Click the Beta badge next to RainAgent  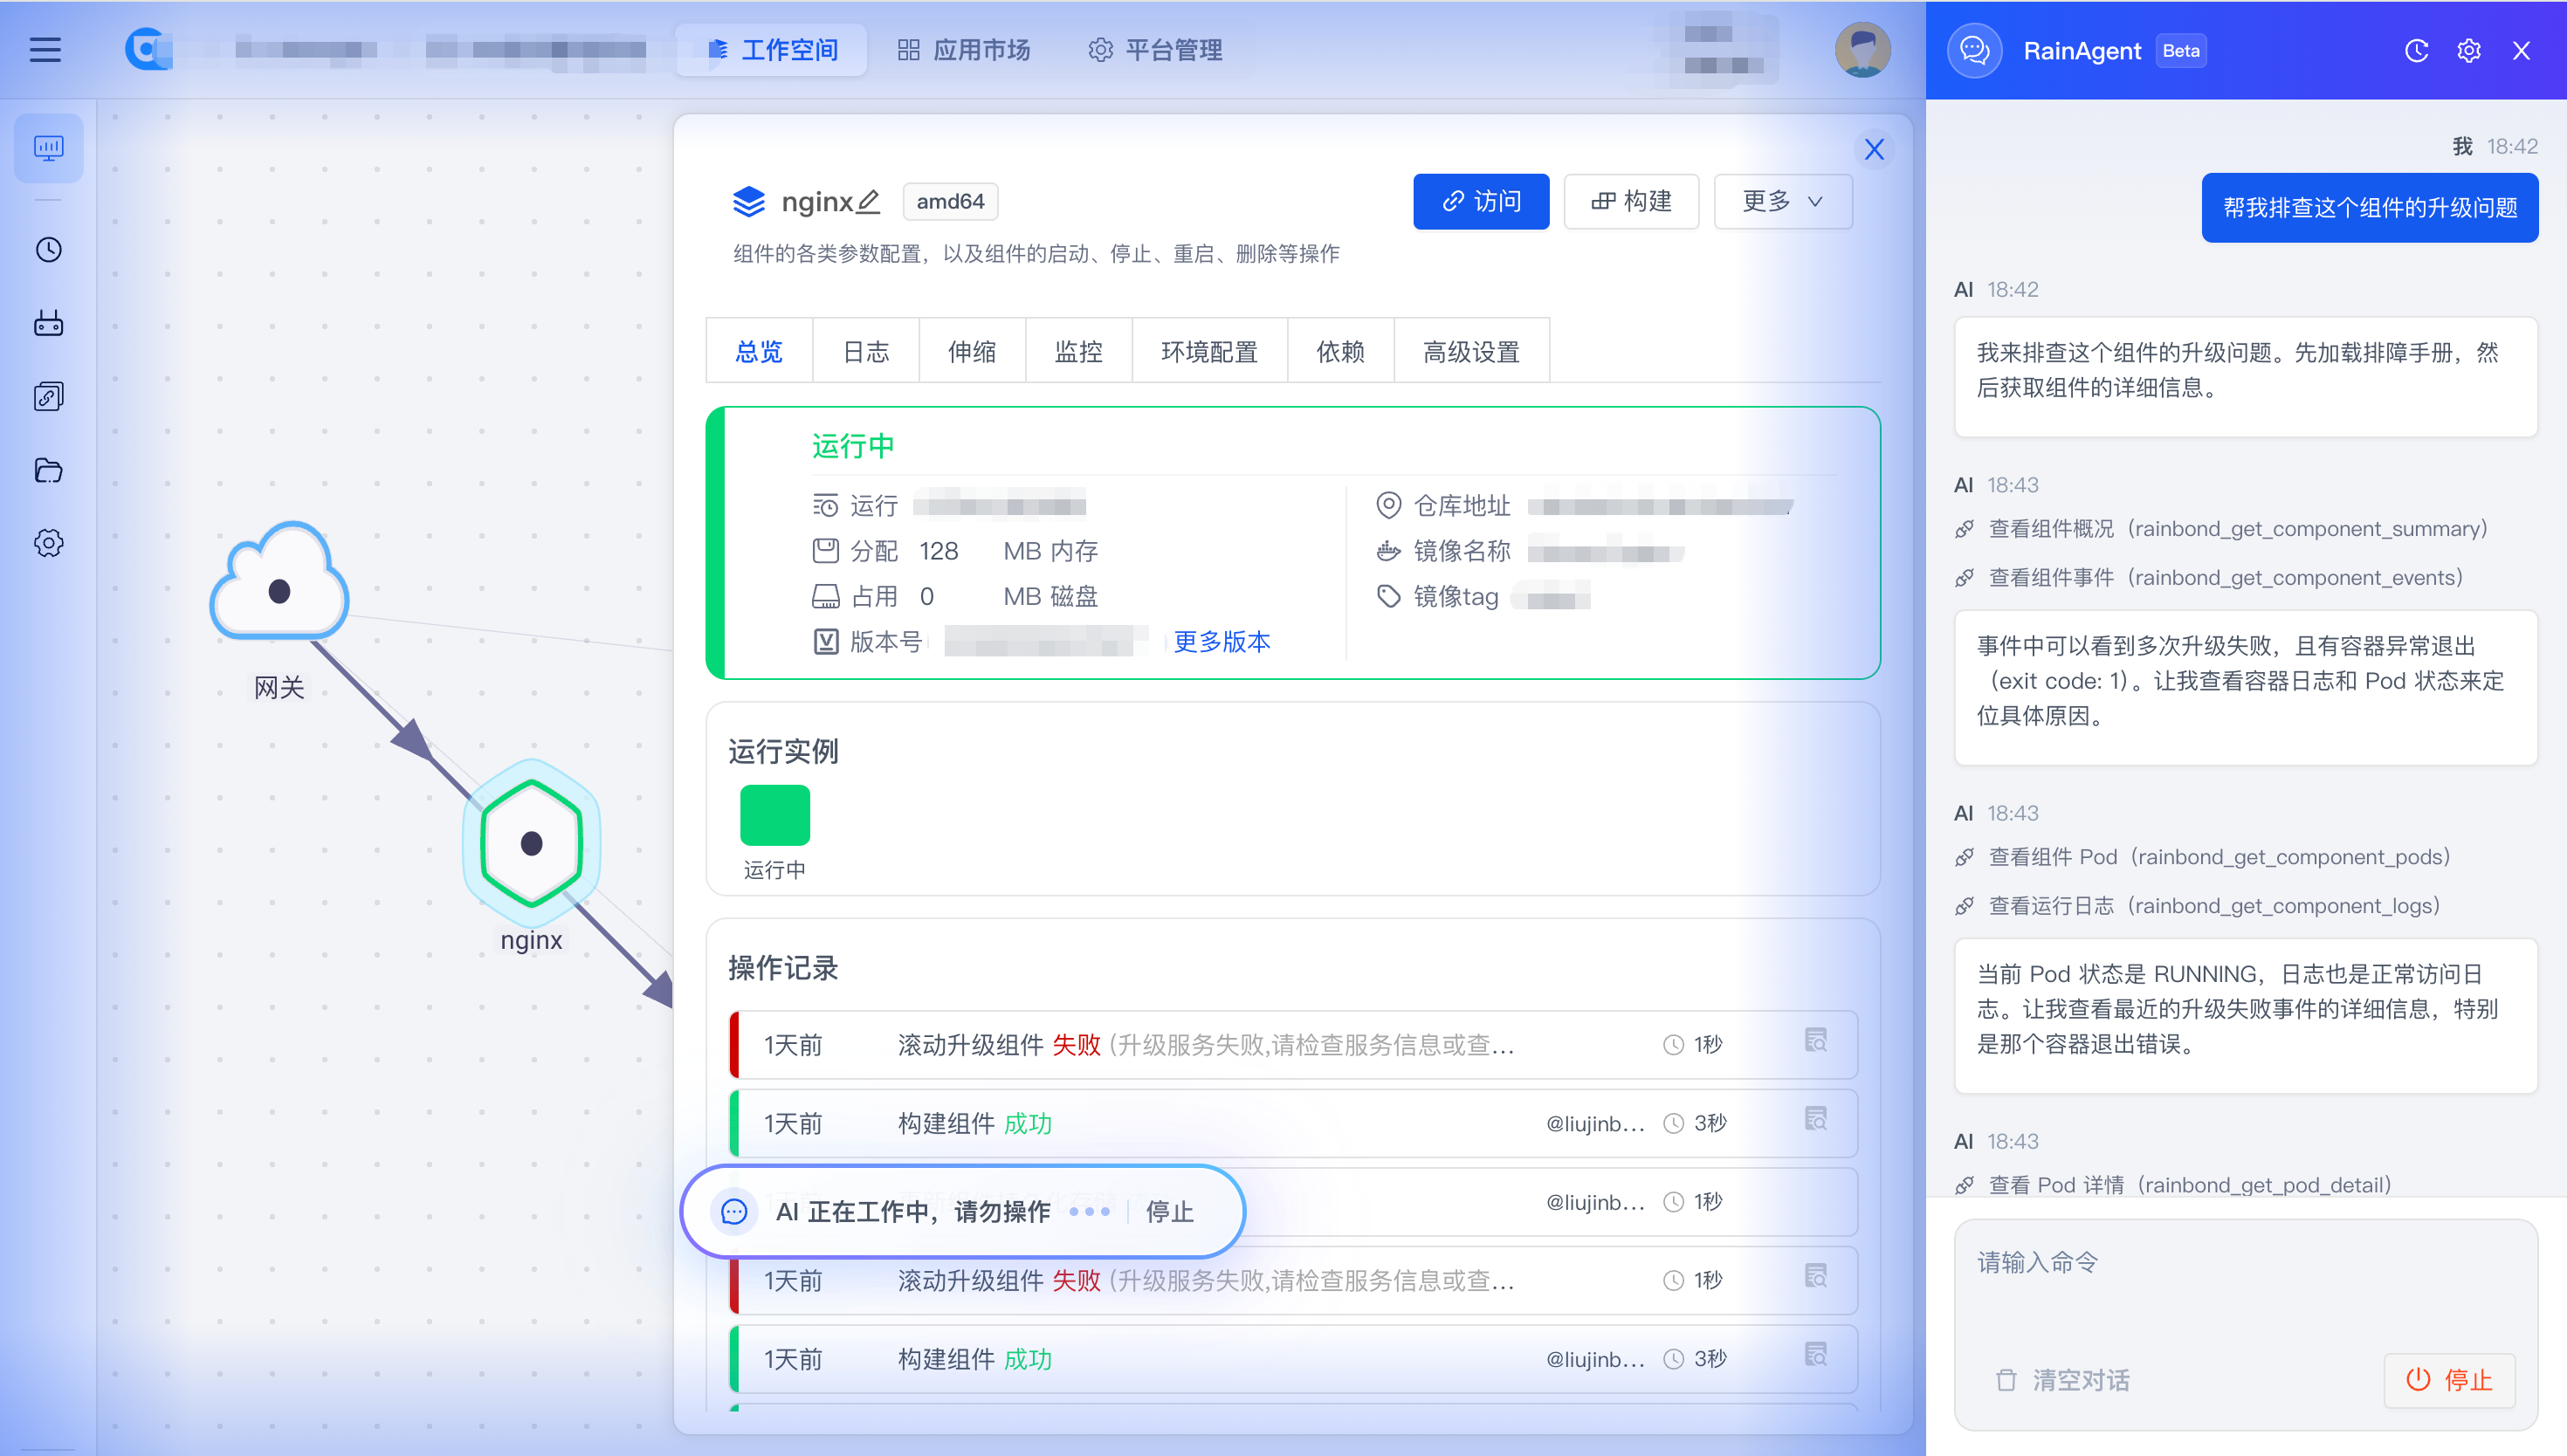pos(2181,50)
